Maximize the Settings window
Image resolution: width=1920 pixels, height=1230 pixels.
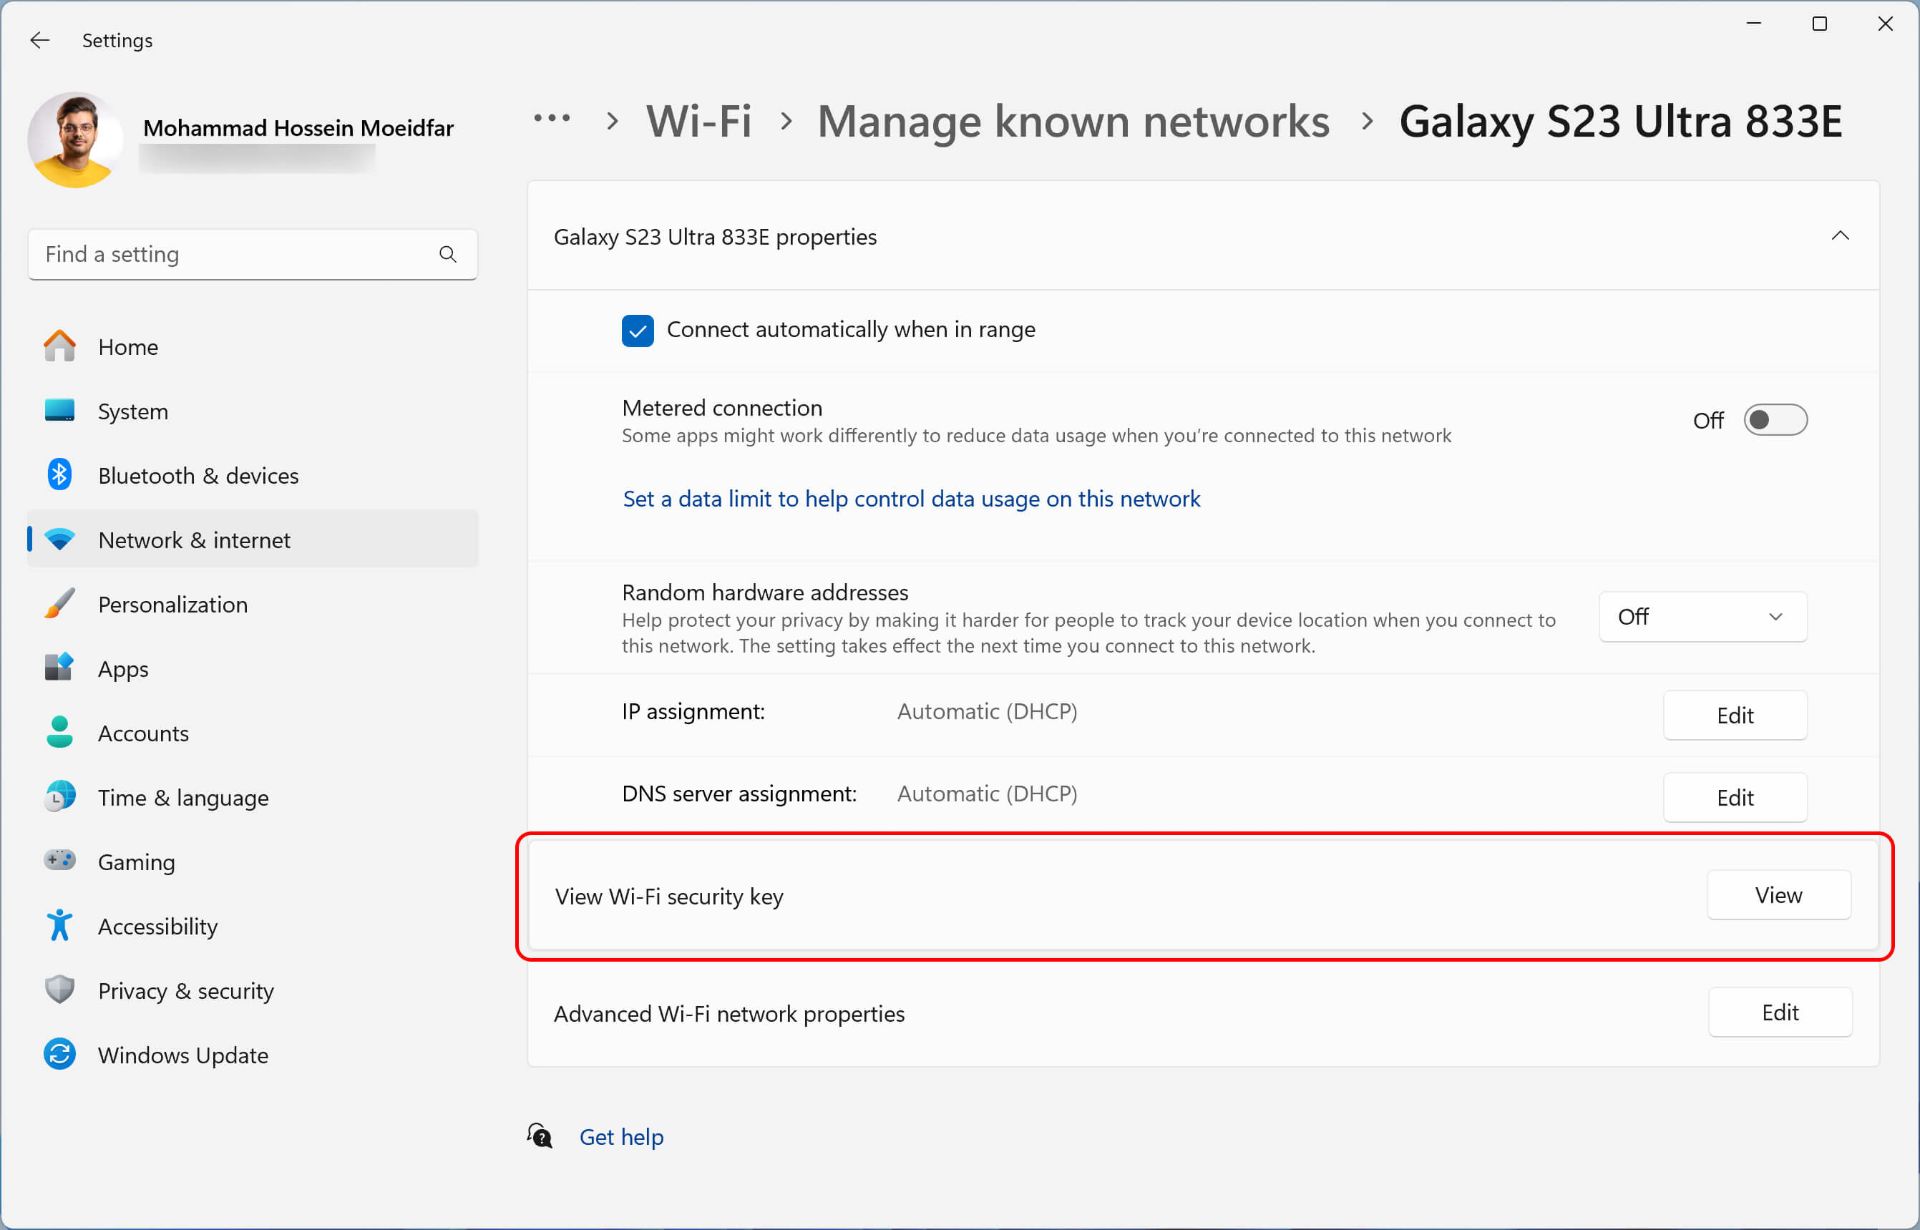coord(1819,23)
